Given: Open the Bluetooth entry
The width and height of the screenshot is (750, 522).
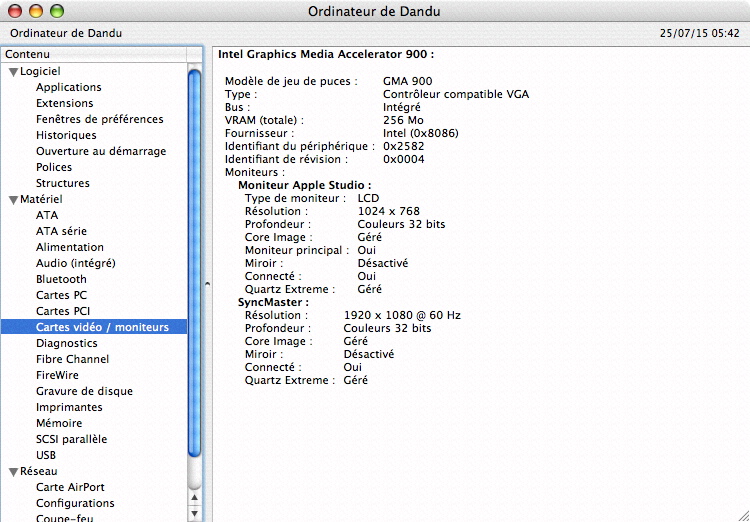Looking at the screenshot, I should pos(61,279).
